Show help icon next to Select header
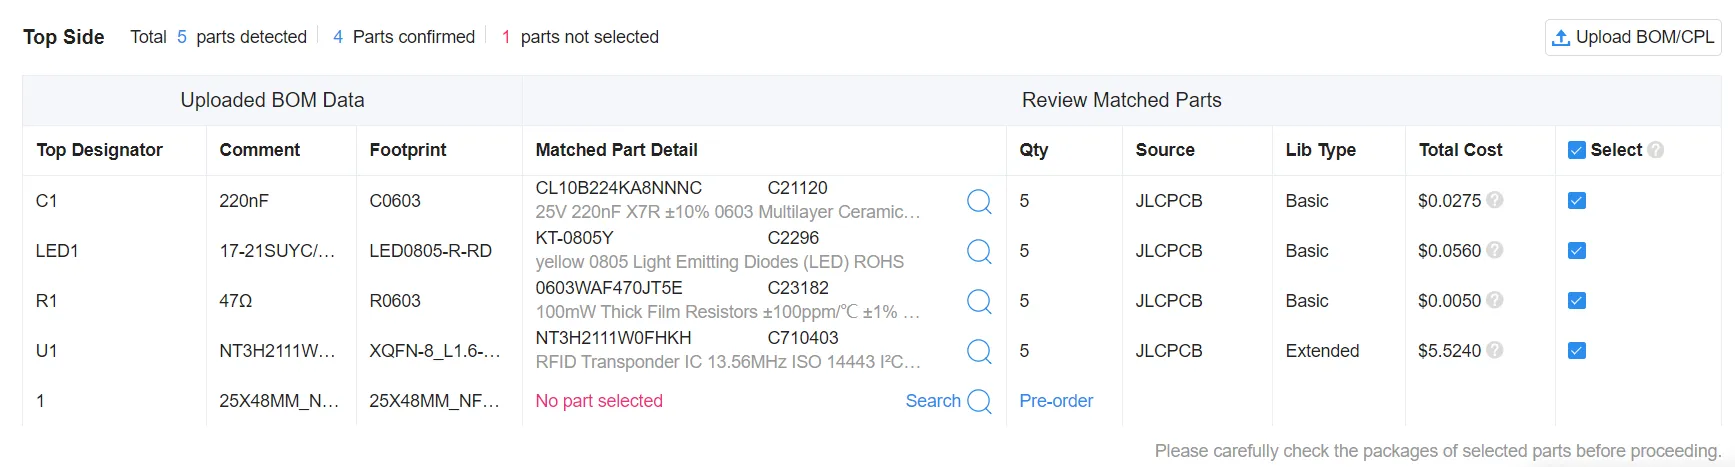1735x467 pixels. click(1656, 150)
